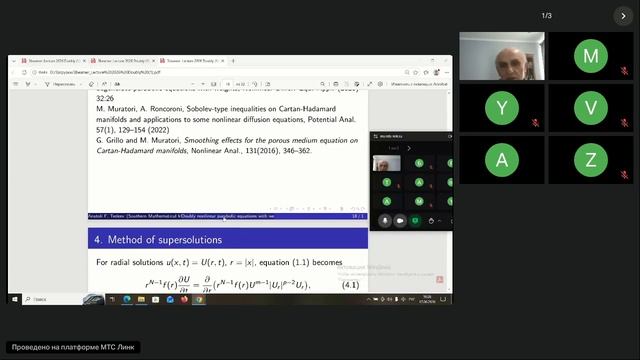640x360 pixels.
Task: Save the PDF document
Action: coord(346,84)
